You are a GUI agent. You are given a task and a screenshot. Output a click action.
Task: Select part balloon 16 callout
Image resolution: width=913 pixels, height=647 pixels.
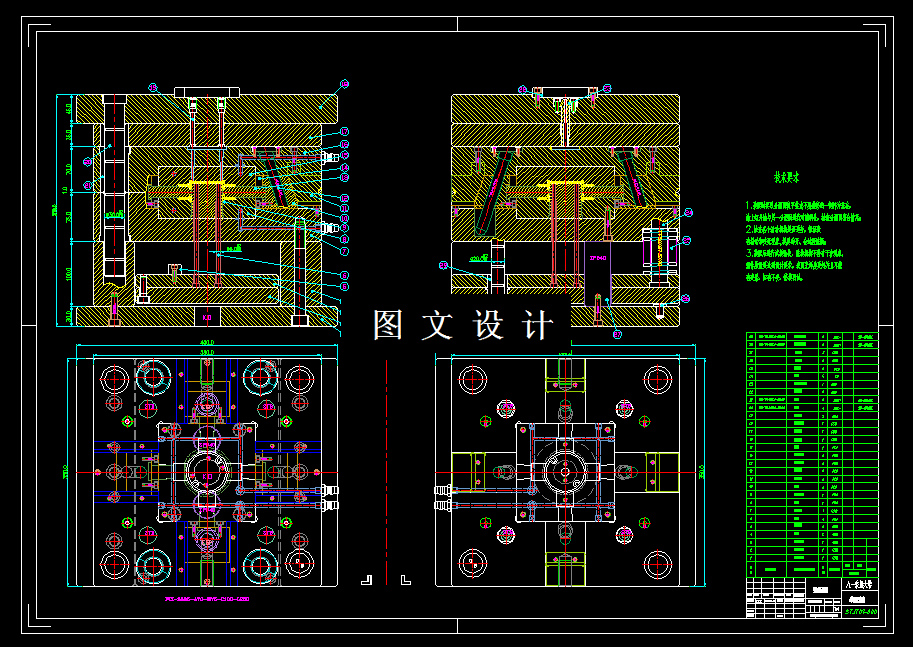click(345, 144)
